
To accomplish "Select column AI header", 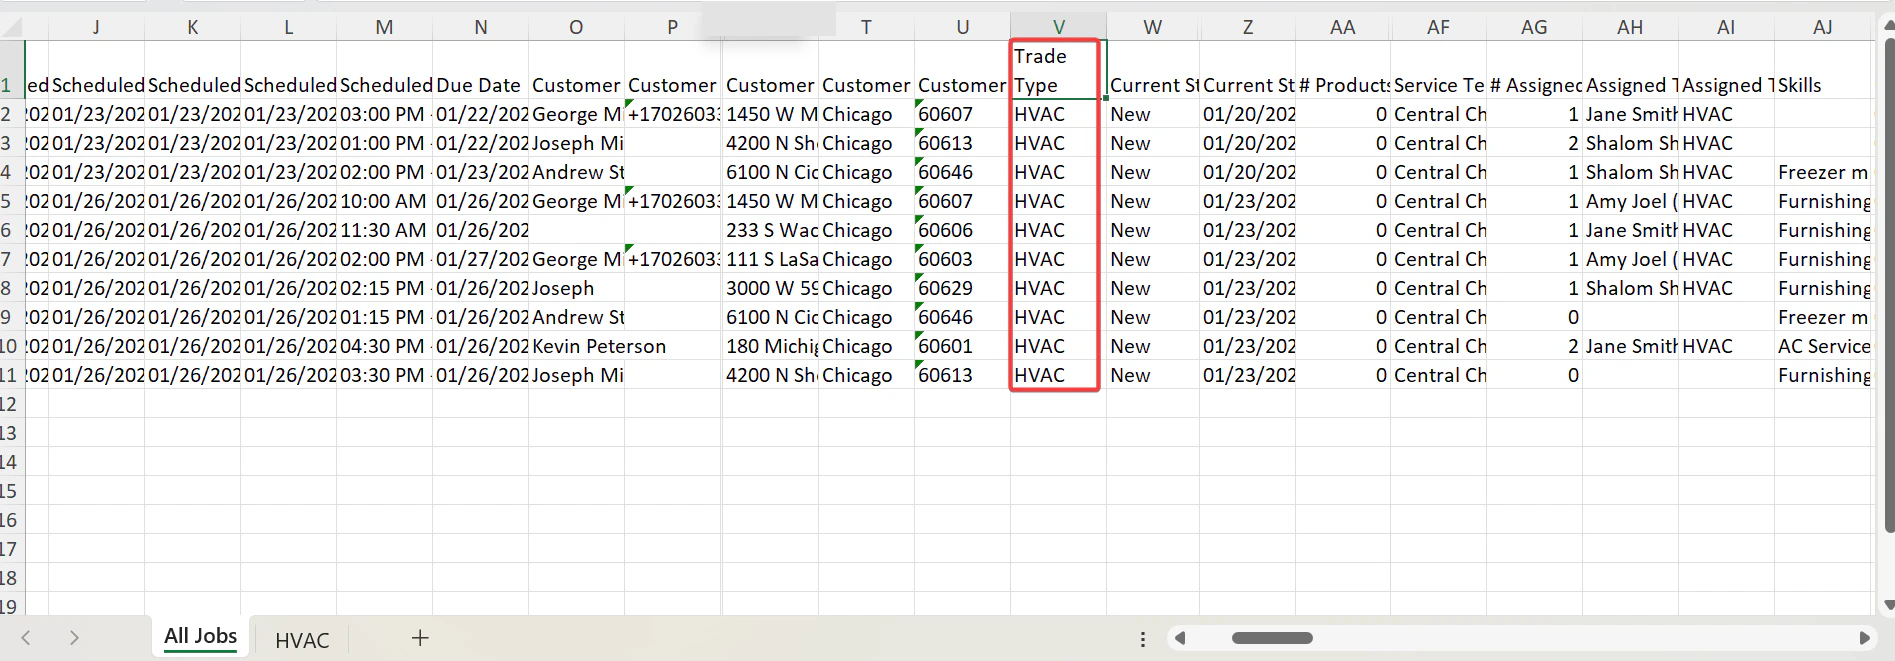I will (x=1726, y=27).
